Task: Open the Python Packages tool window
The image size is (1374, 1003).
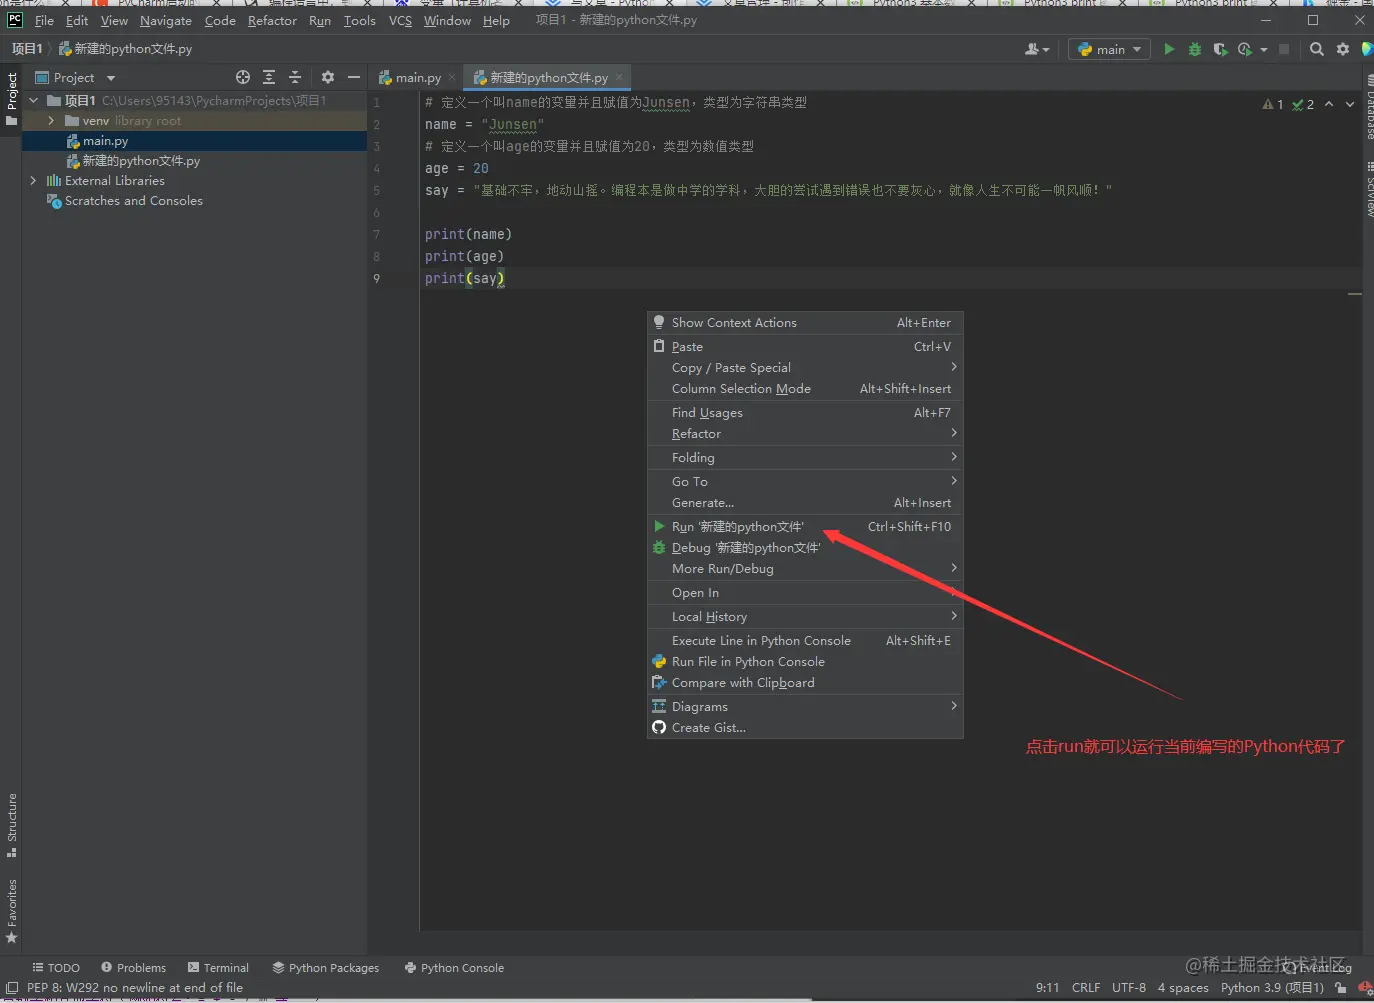Action: (x=326, y=968)
